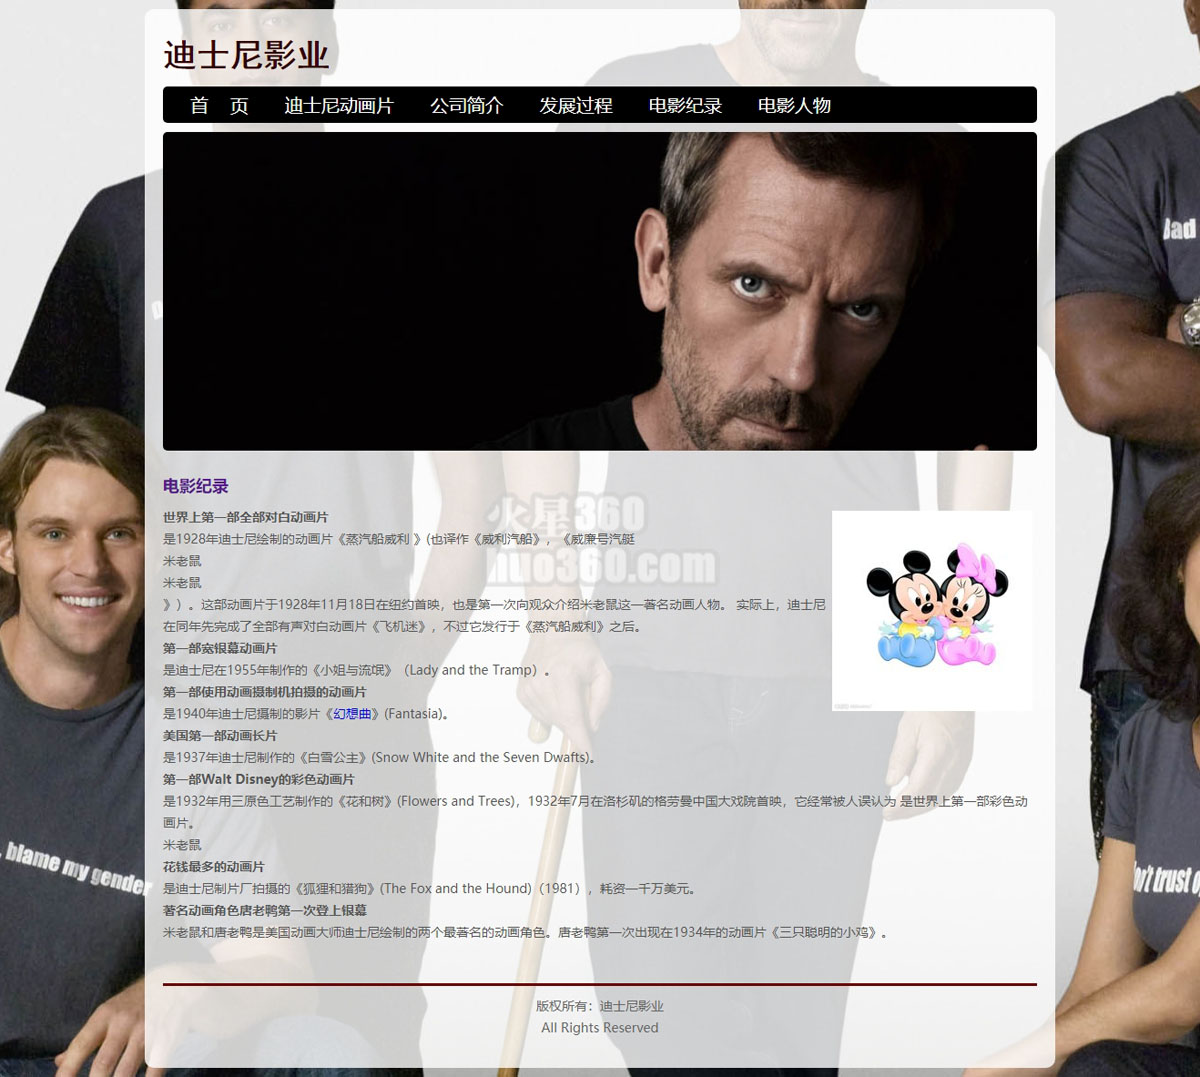Click the 迪士尼影业 site title
The height and width of the screenshot is (1077, 1200).
coord(246,55)
